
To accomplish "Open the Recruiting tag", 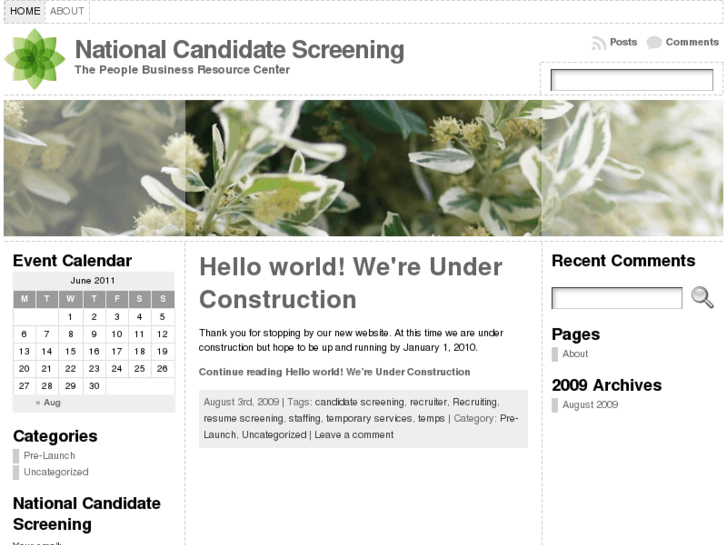I will coord(475,402).
